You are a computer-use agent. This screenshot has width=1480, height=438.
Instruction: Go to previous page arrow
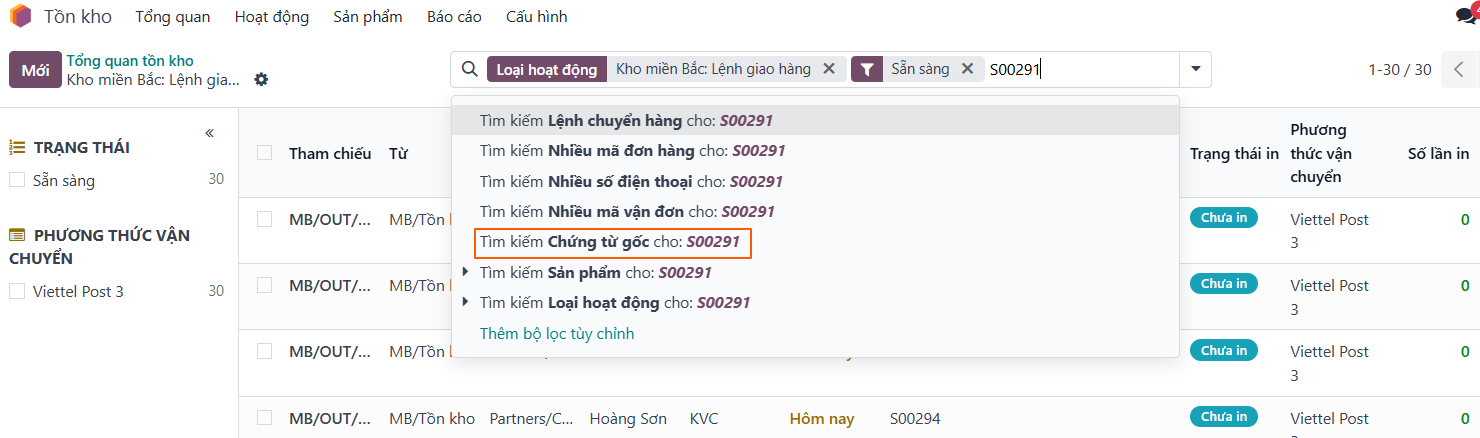[1458, 70]
